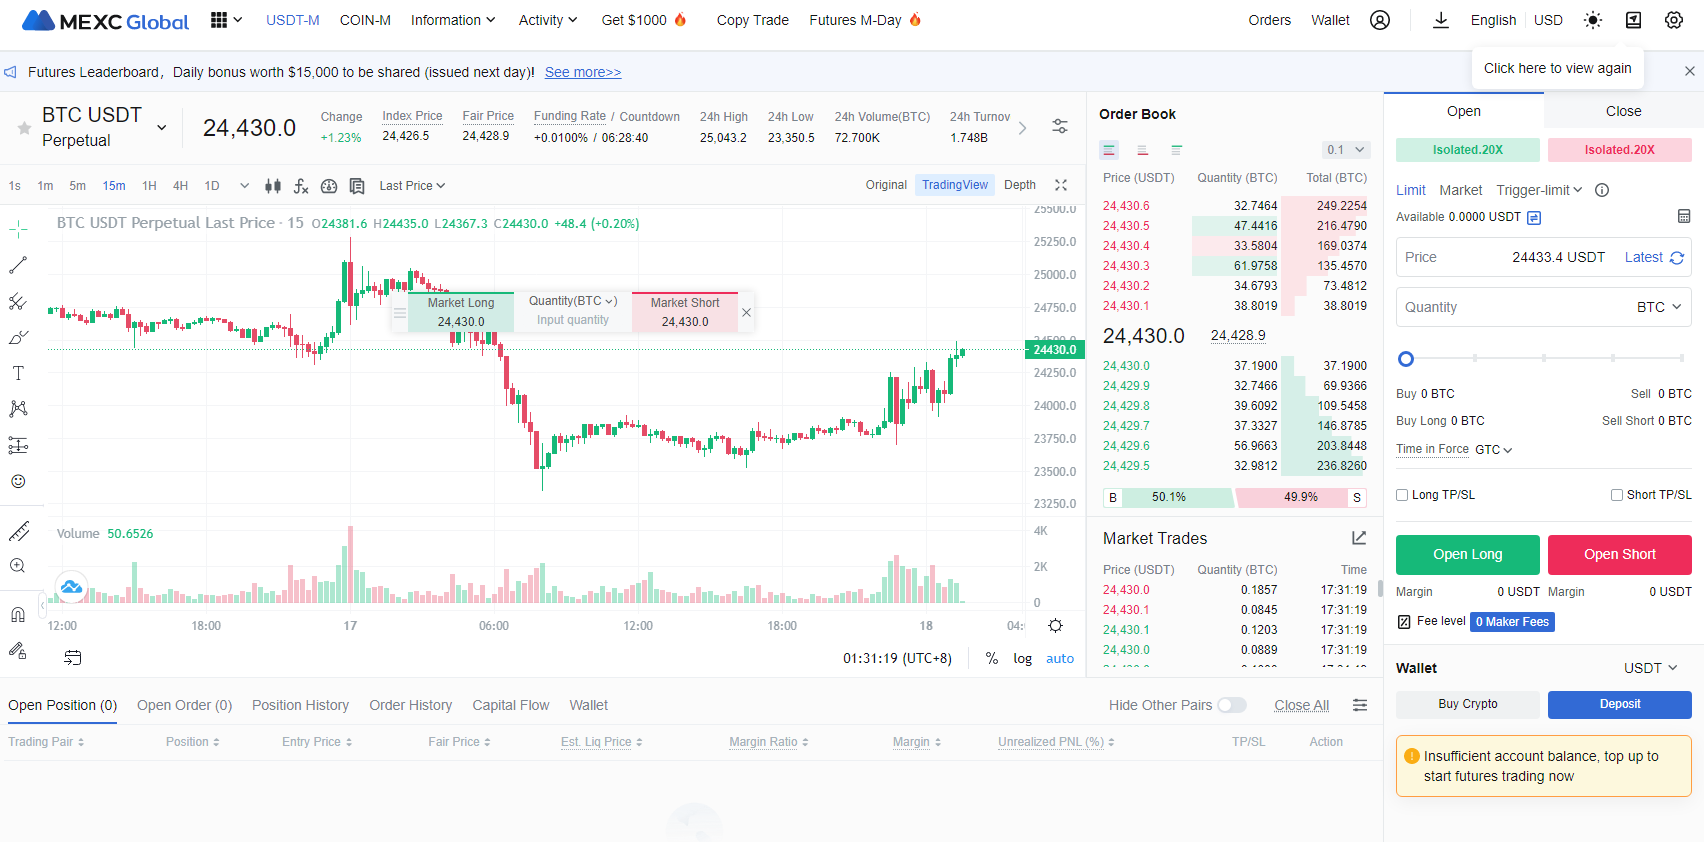The image size is (1704, 842).
Task: Expand more time intervals dropdown
Action: click(244, 186)
